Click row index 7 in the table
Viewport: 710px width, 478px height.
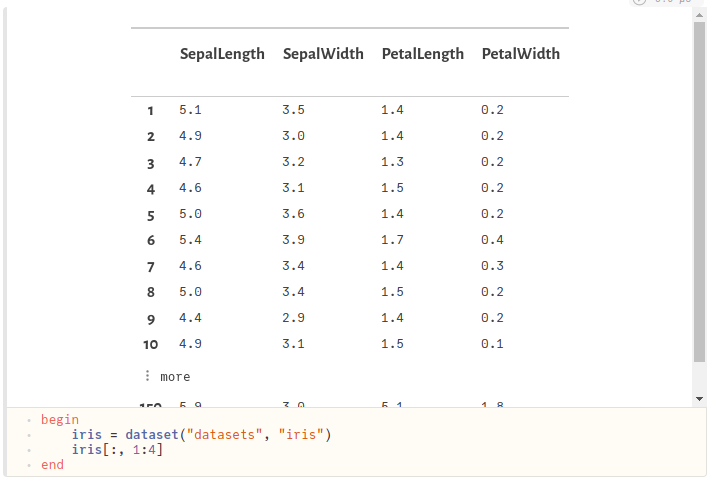click(x=151, y=267)
